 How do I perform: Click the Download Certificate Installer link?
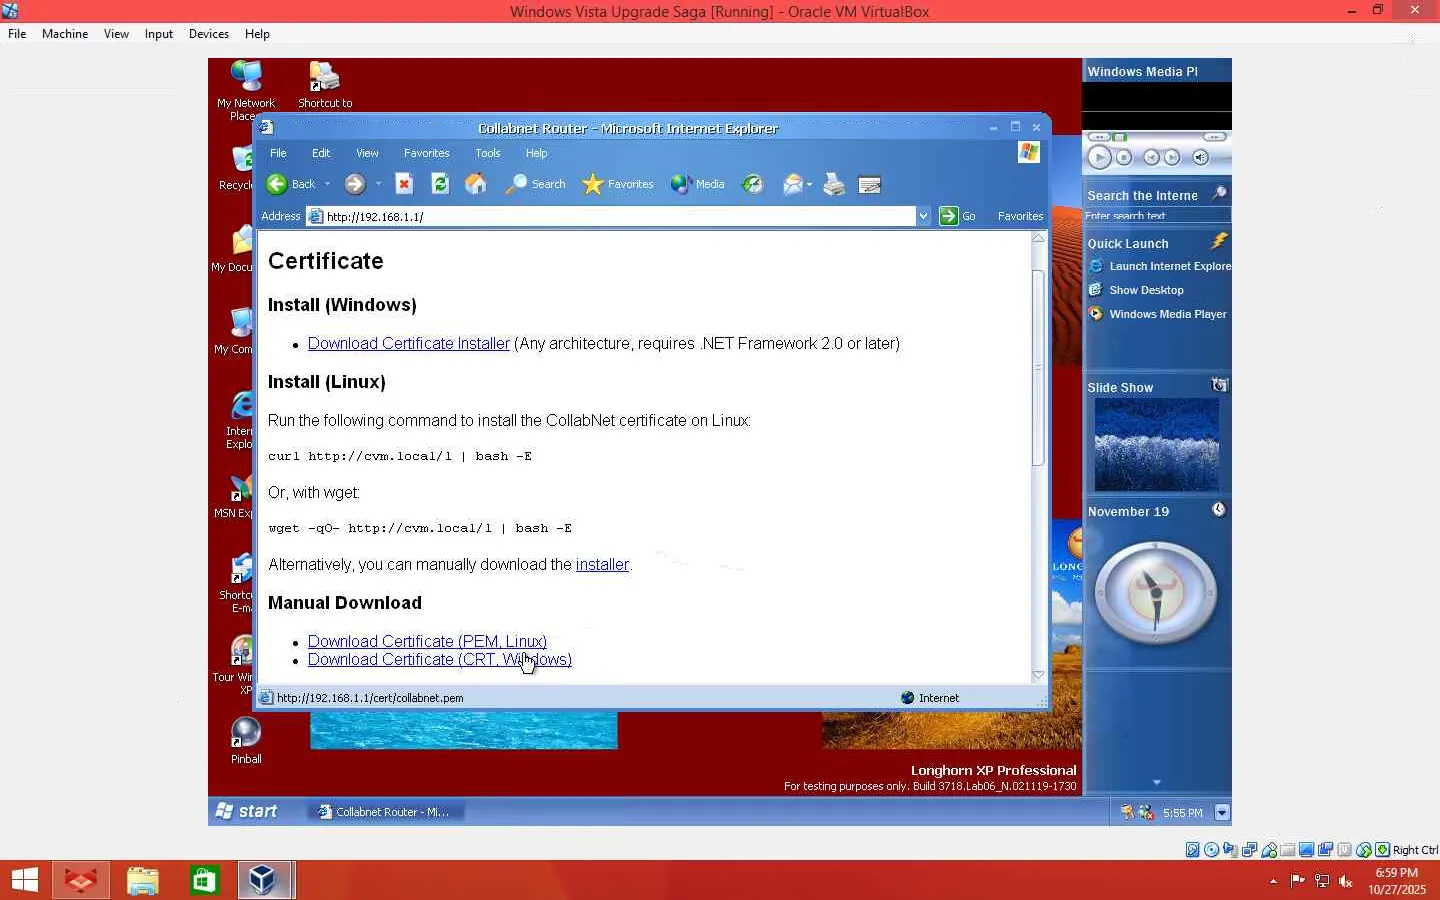(x=409, y=343)
